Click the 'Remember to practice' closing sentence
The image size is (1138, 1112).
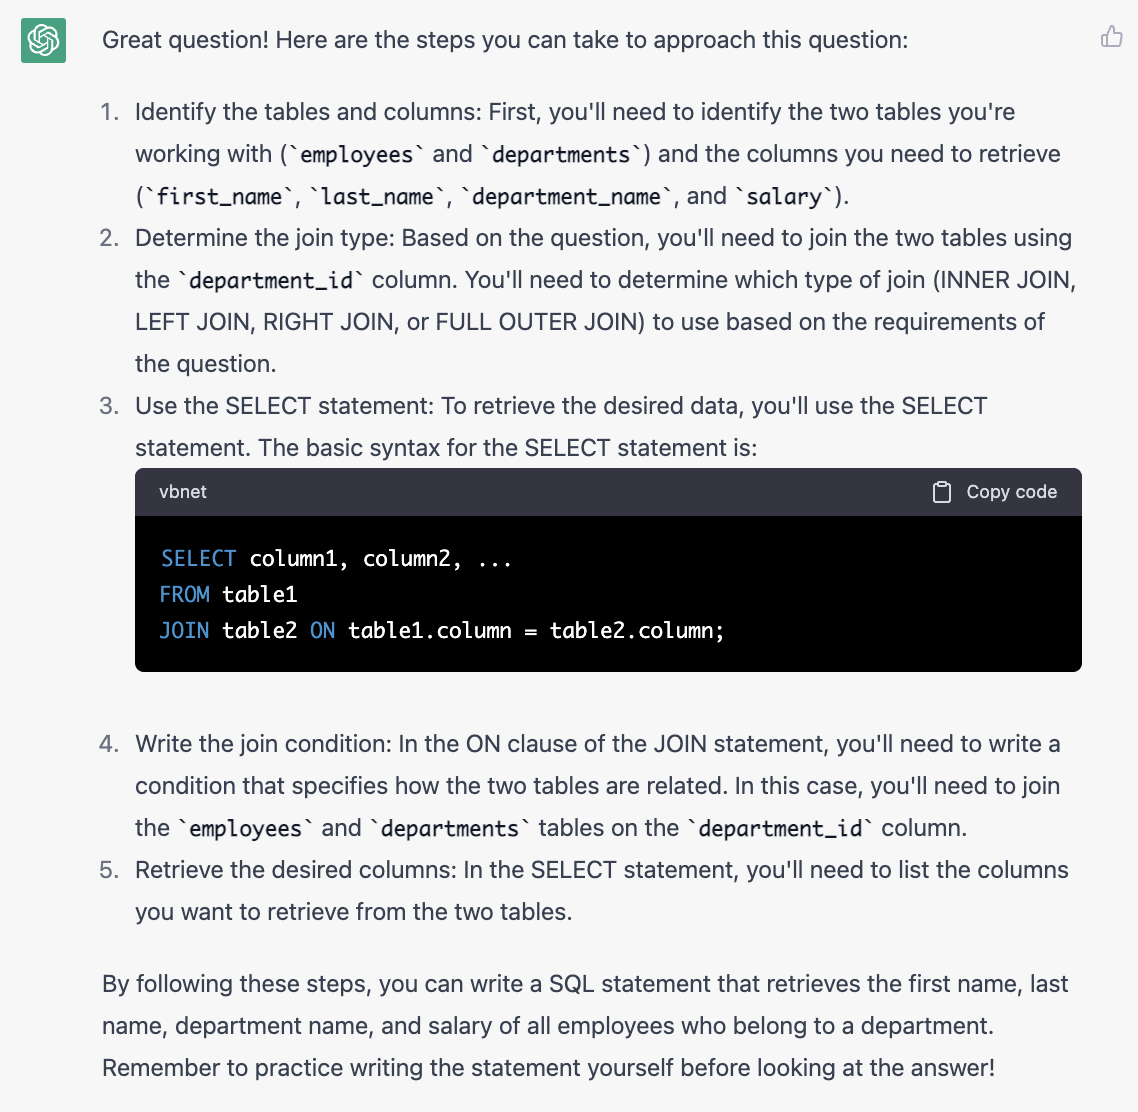click(x=548, y=1068)
